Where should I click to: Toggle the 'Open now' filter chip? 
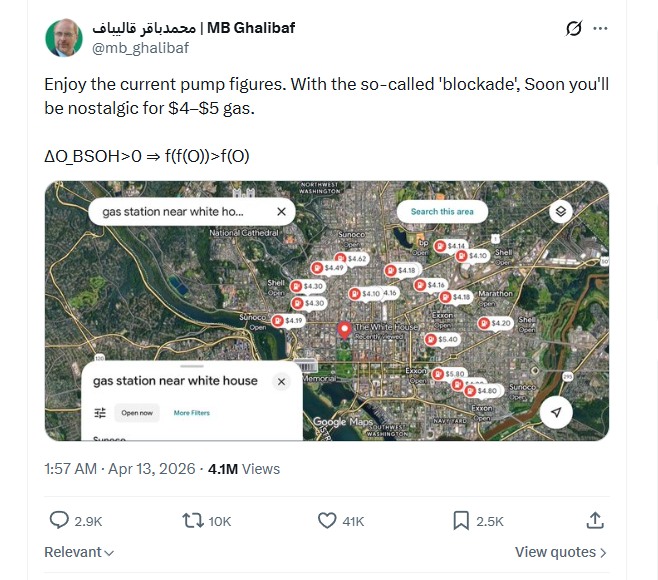137,413
